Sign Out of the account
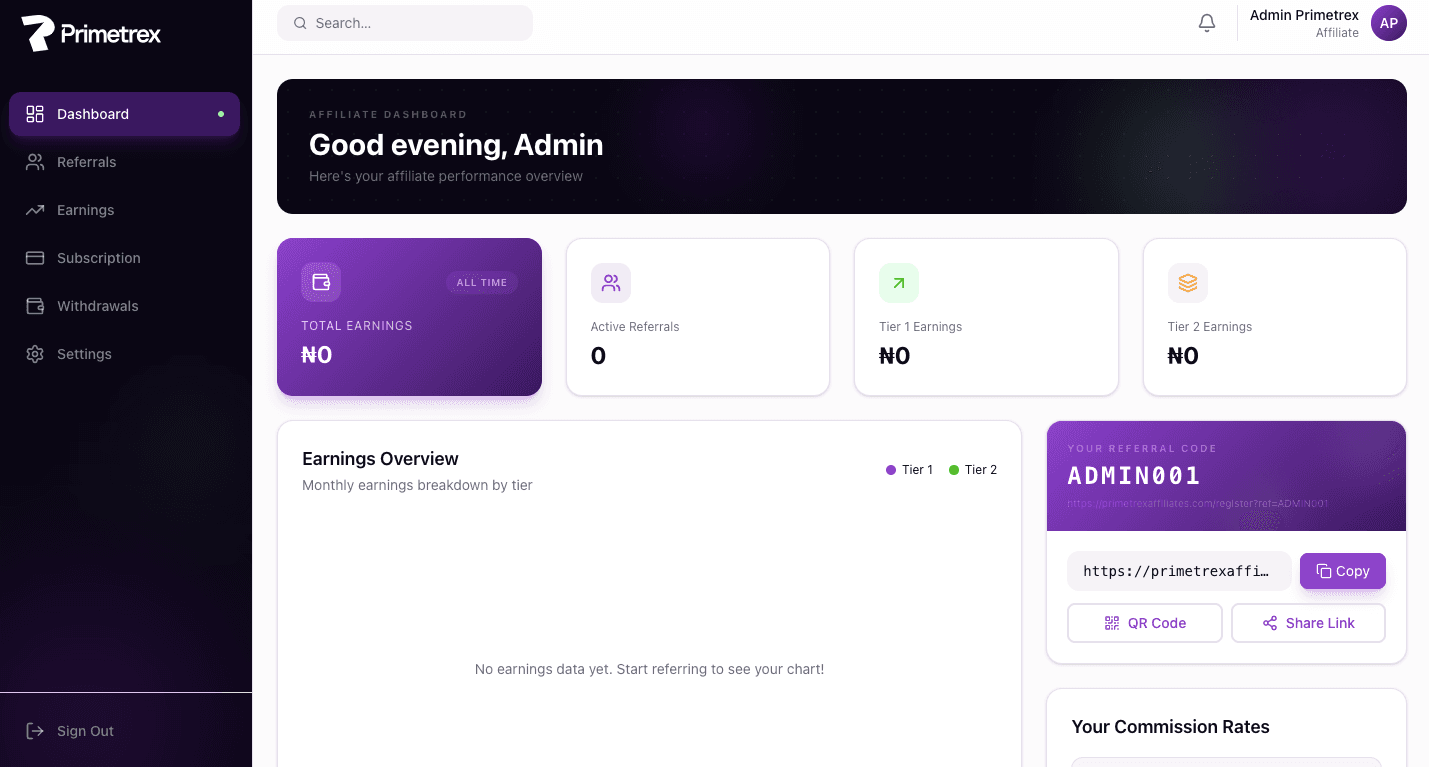The height and width of the screenshot is (767, 1429). (x=85, y=731)
